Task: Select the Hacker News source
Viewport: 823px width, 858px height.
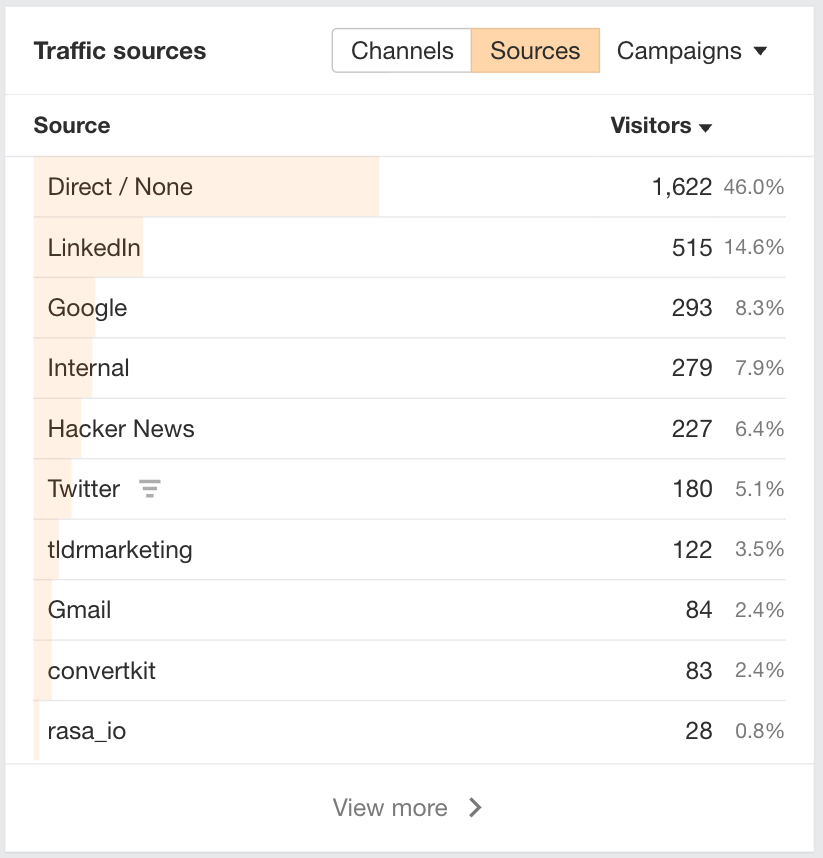Action: (120, 428)
